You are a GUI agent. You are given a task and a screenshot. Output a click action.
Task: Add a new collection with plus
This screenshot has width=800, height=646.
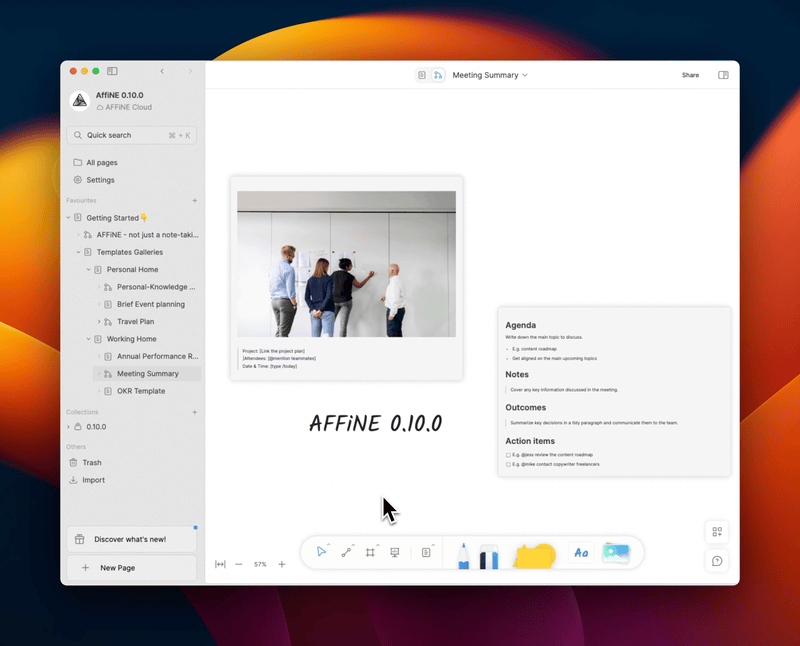194,412
